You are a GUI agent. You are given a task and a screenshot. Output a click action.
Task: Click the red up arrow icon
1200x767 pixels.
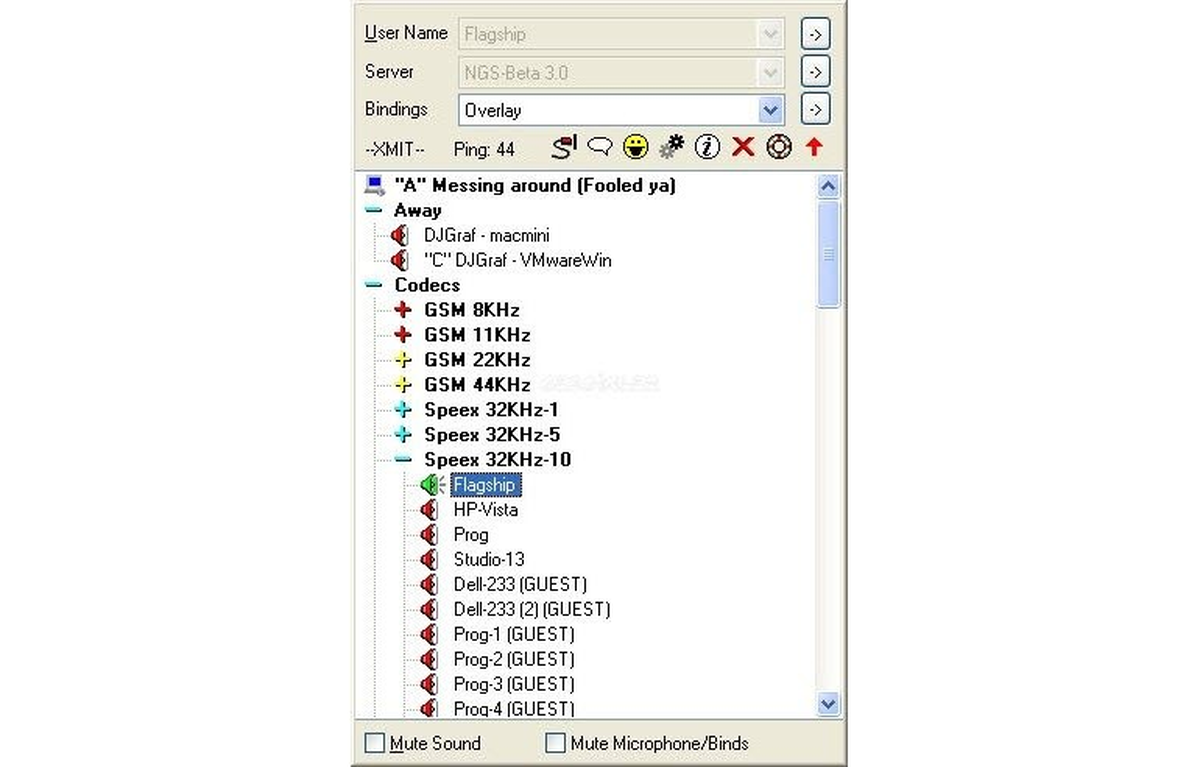click(814, 147)
